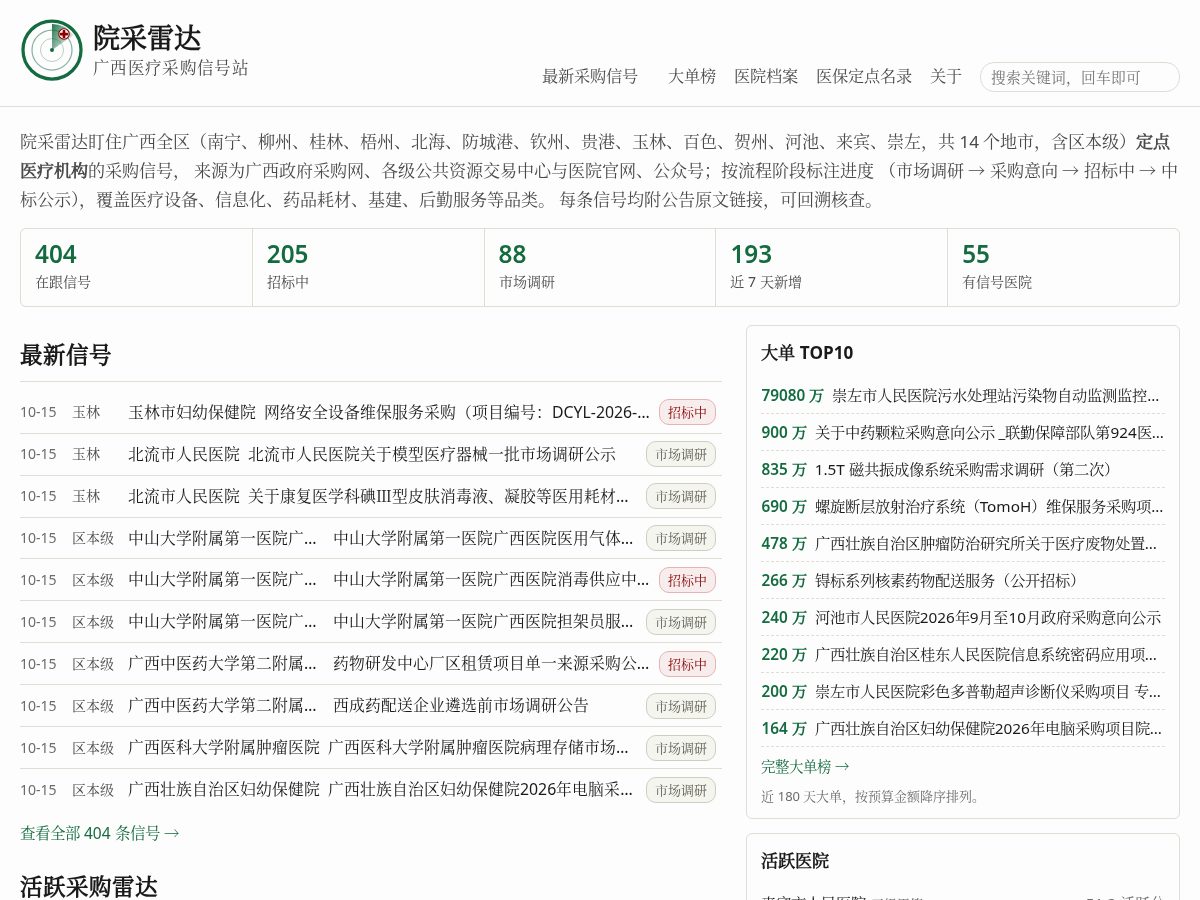Open 中山大学附属第一医院广西医院消毒供应中 signal
The height and width of the screenshot is (900, 1200).
(491, 580)
